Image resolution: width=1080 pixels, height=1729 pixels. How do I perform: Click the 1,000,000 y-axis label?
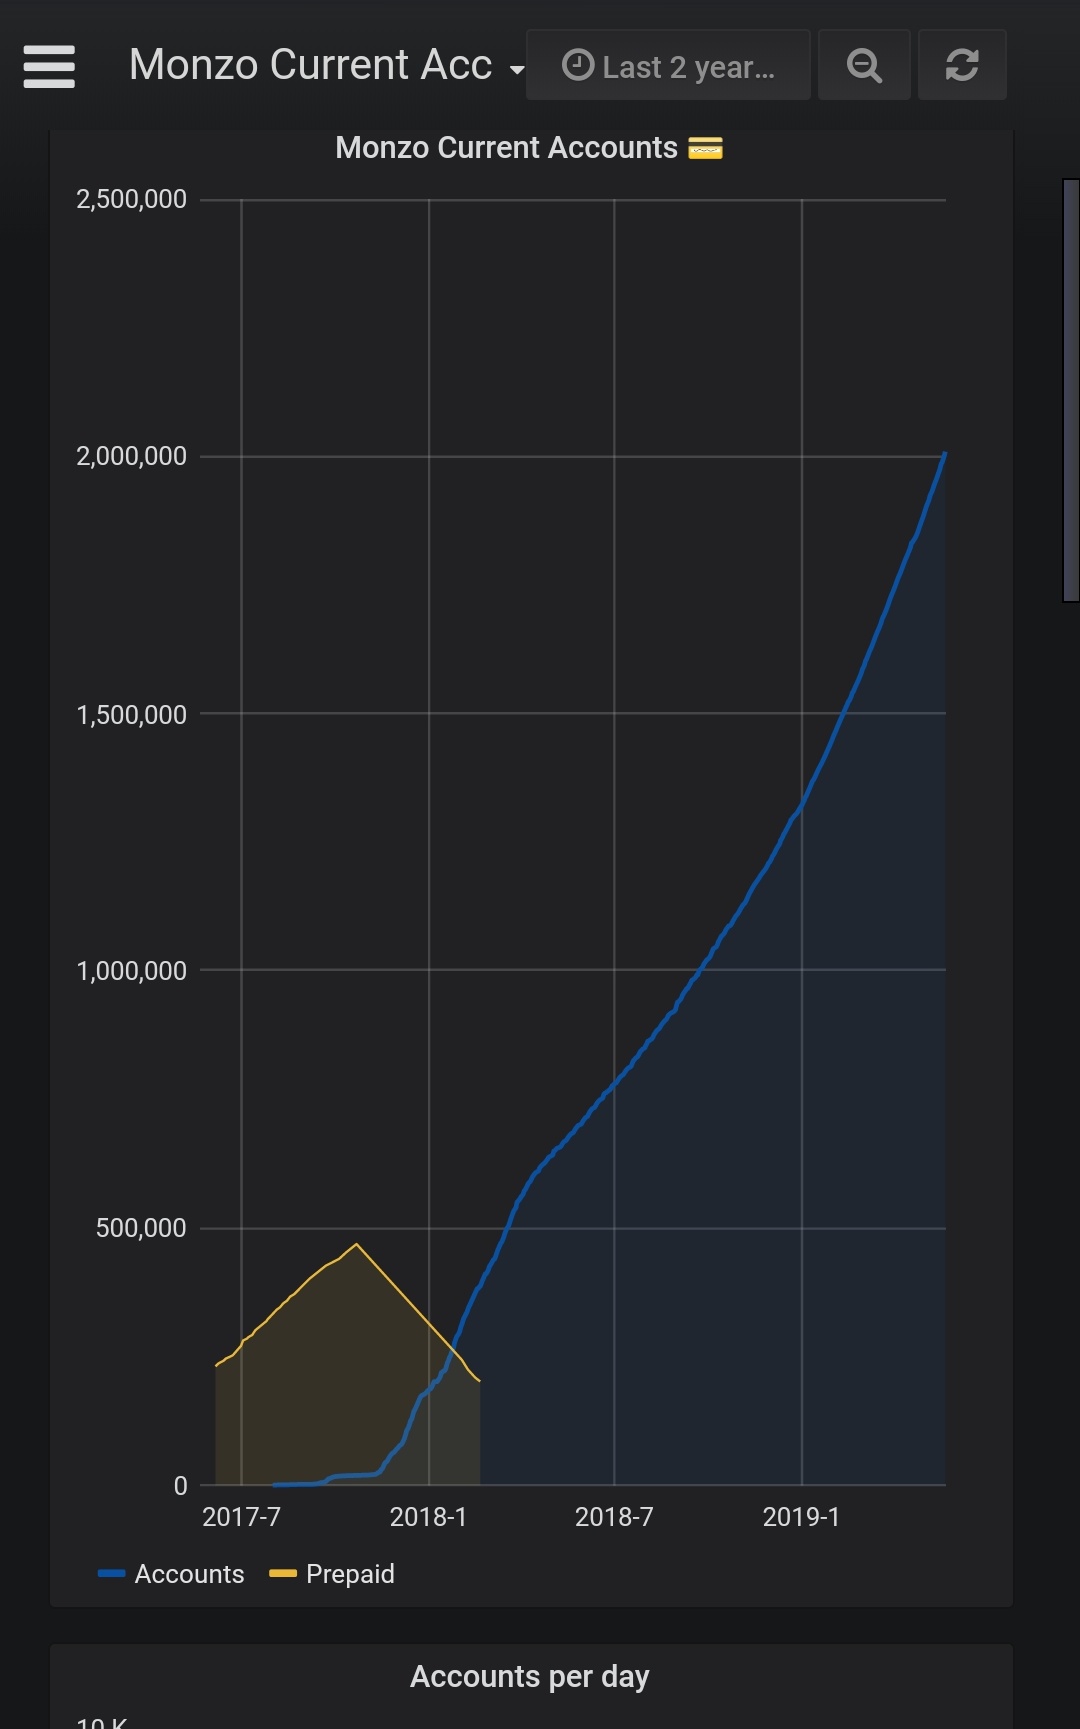(x=131, y=971)
